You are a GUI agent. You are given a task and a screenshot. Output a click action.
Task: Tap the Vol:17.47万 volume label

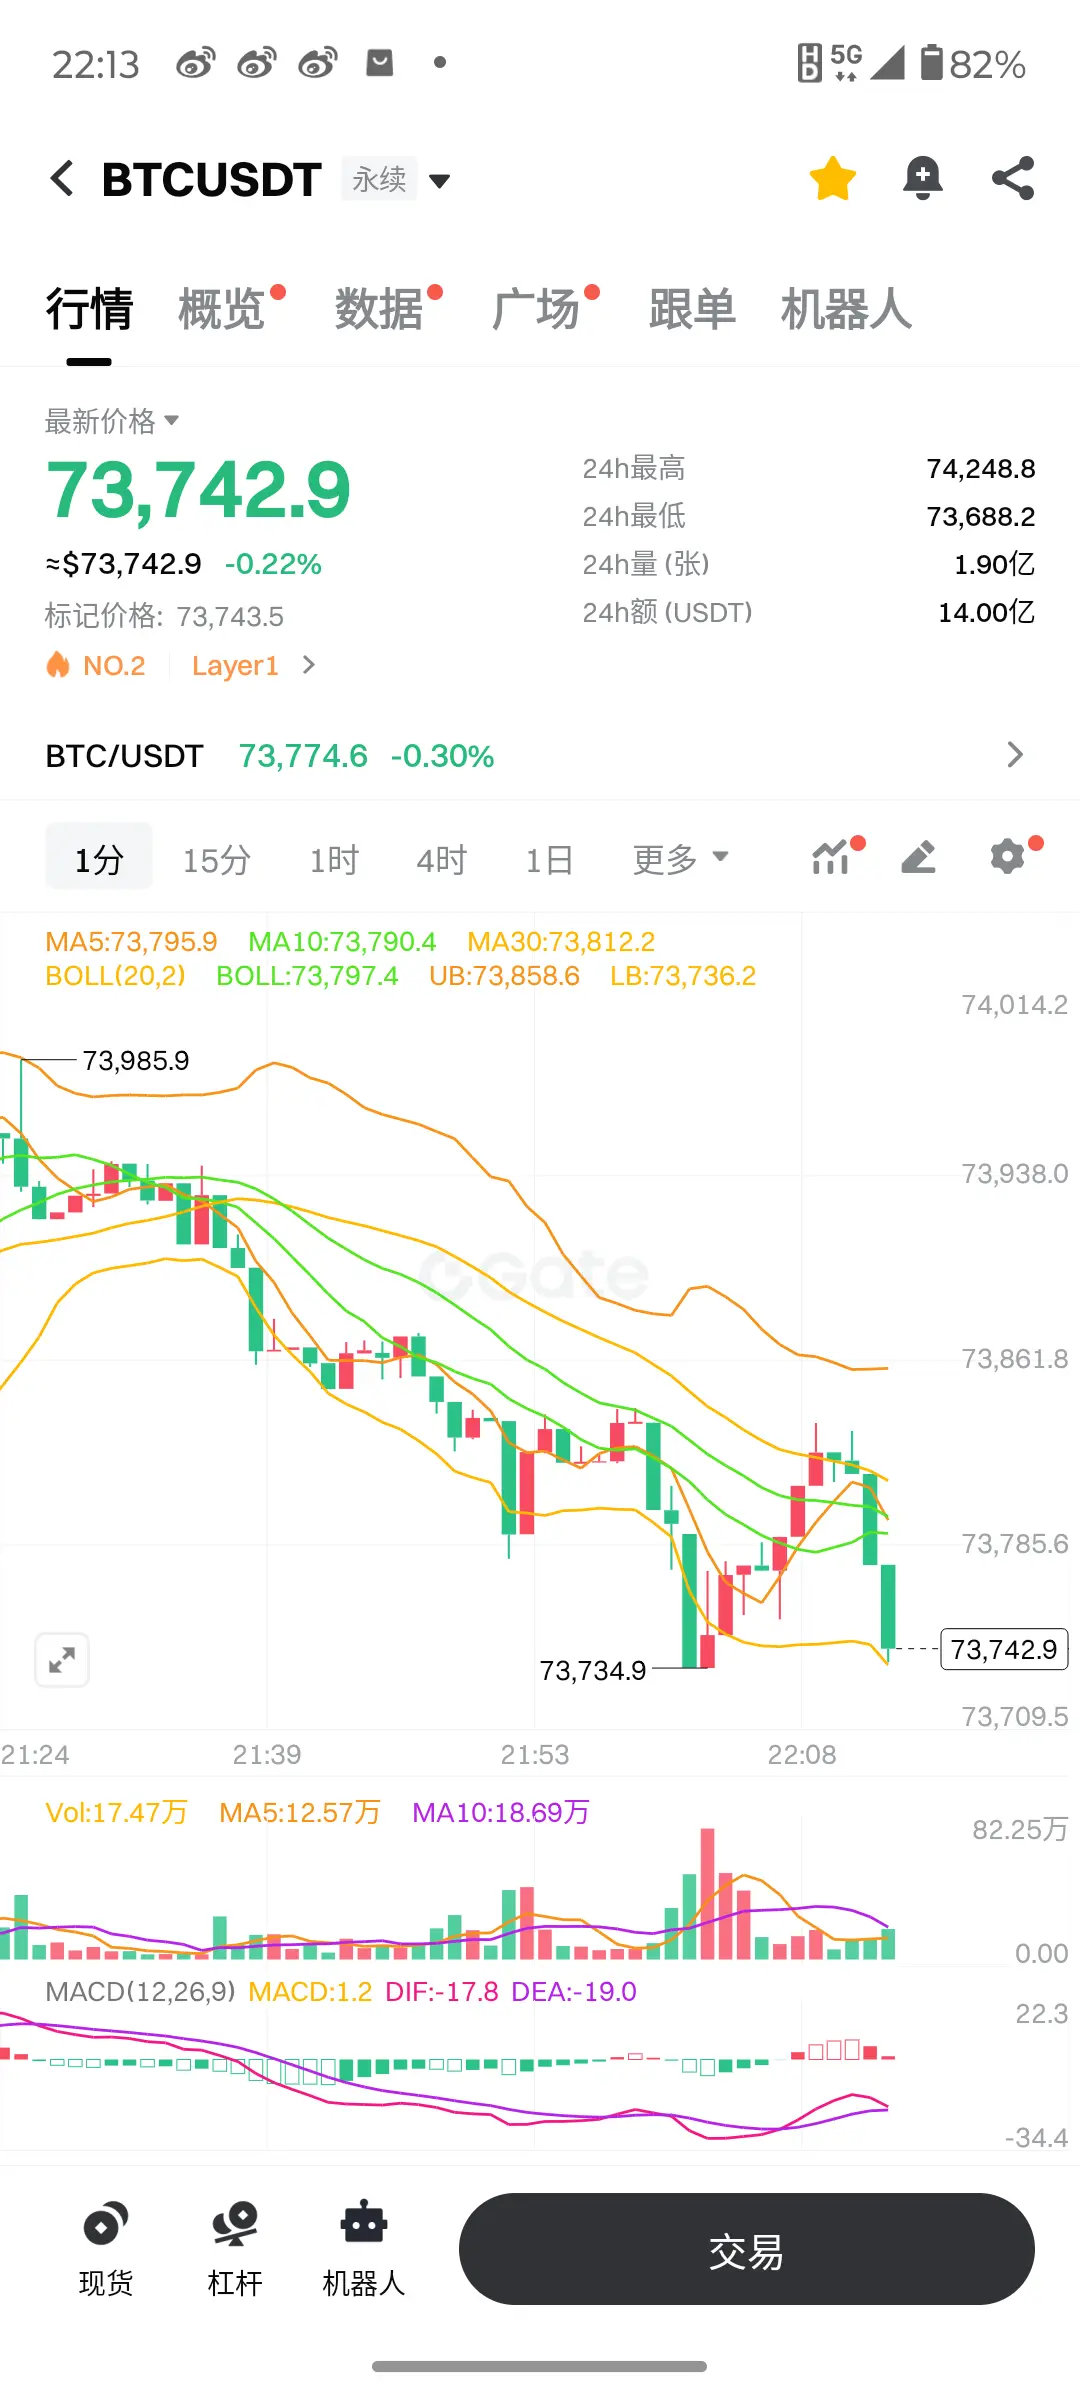[x=117, y=1812]
